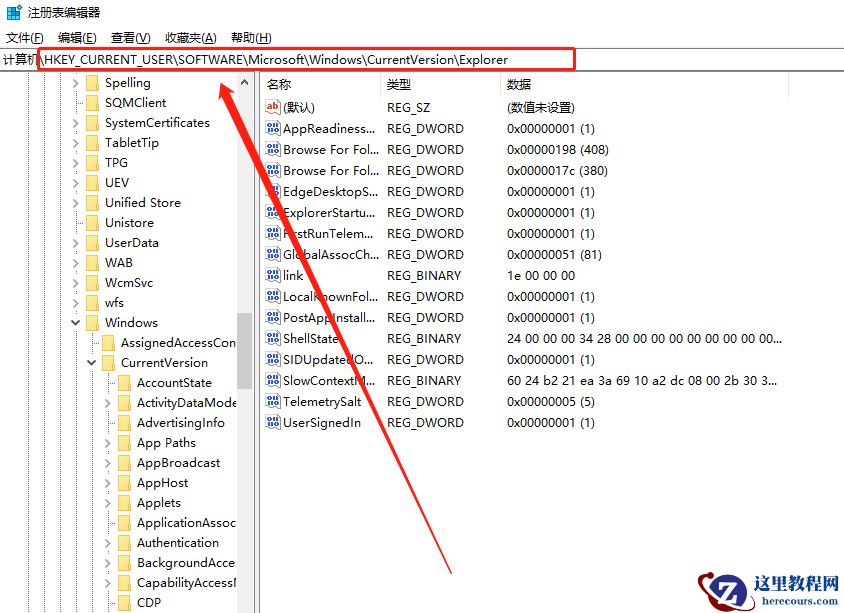Image resolution: width=844 pixels, height=613 pixels.
Task: Click the REG_DWORD icon next to UserSignedIn
Action: click(x=273, y=422)
